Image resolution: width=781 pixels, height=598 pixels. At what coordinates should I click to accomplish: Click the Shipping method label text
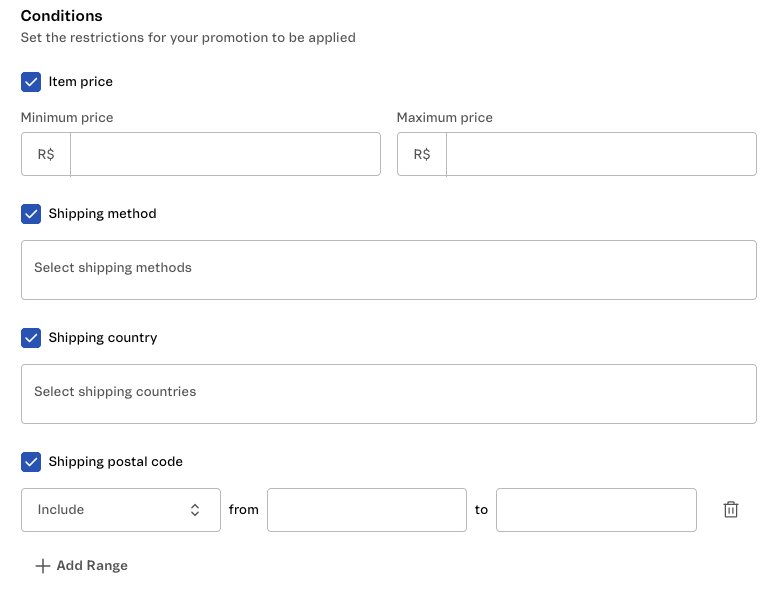(102, 214)
